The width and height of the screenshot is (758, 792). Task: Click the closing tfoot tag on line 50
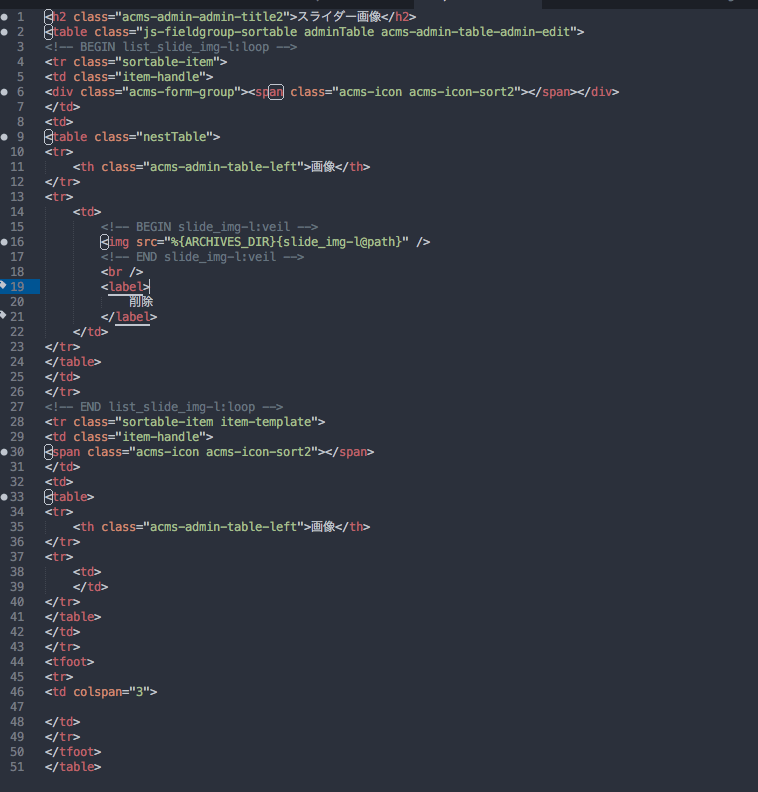[73, 752]
